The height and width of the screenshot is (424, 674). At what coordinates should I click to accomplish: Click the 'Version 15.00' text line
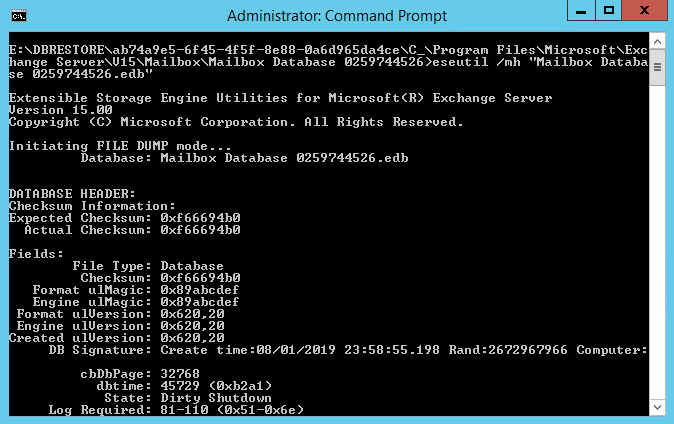61,110
